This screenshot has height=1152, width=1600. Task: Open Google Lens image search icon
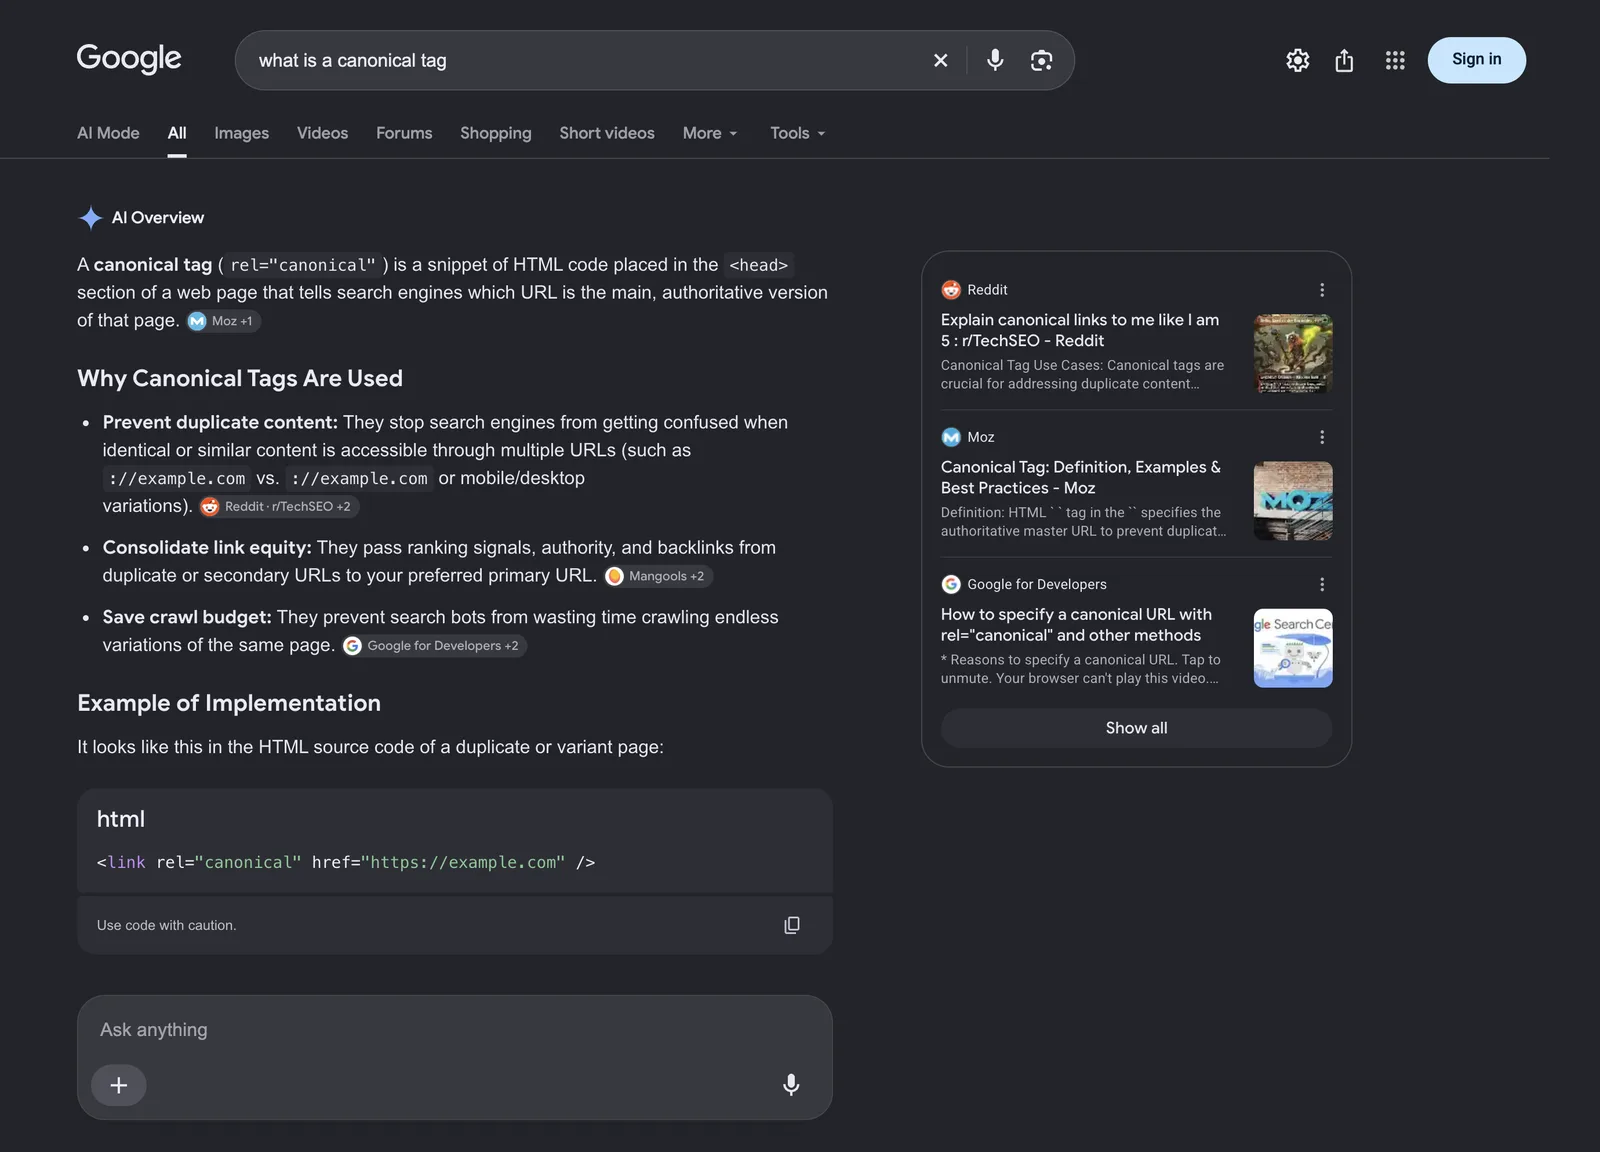(x=1041, y=61)
